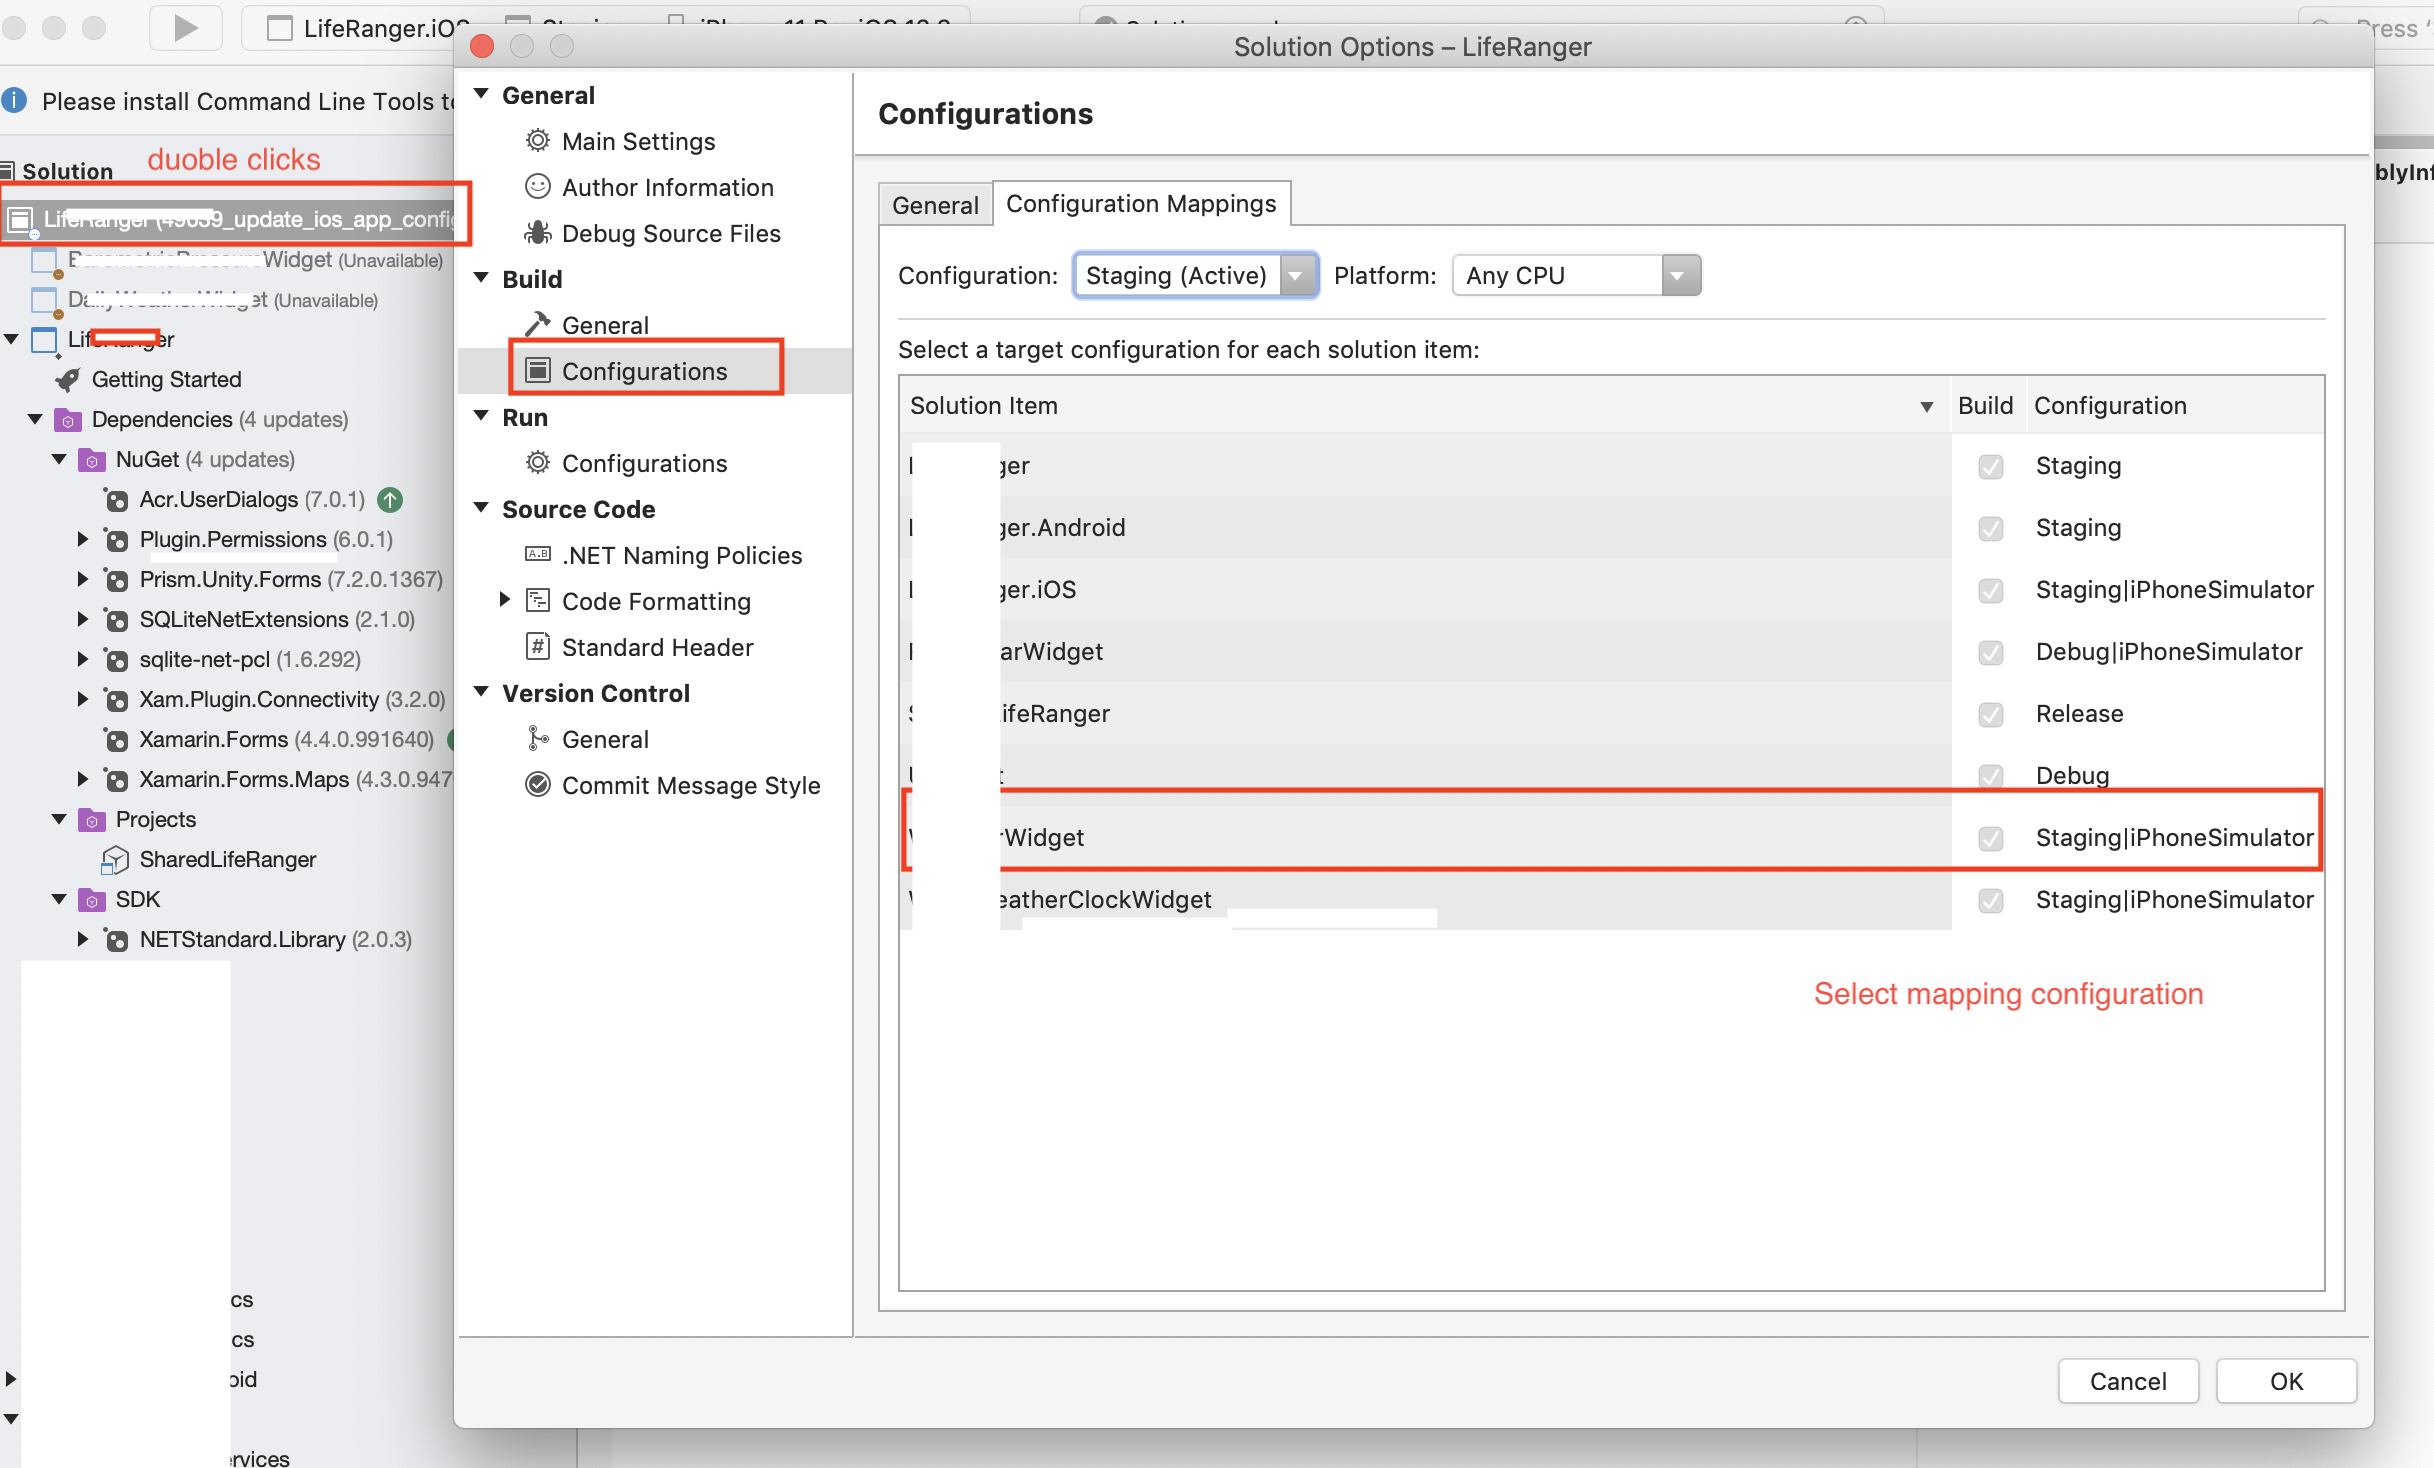Click the .NET Naming Policies icon

point(538,554)
